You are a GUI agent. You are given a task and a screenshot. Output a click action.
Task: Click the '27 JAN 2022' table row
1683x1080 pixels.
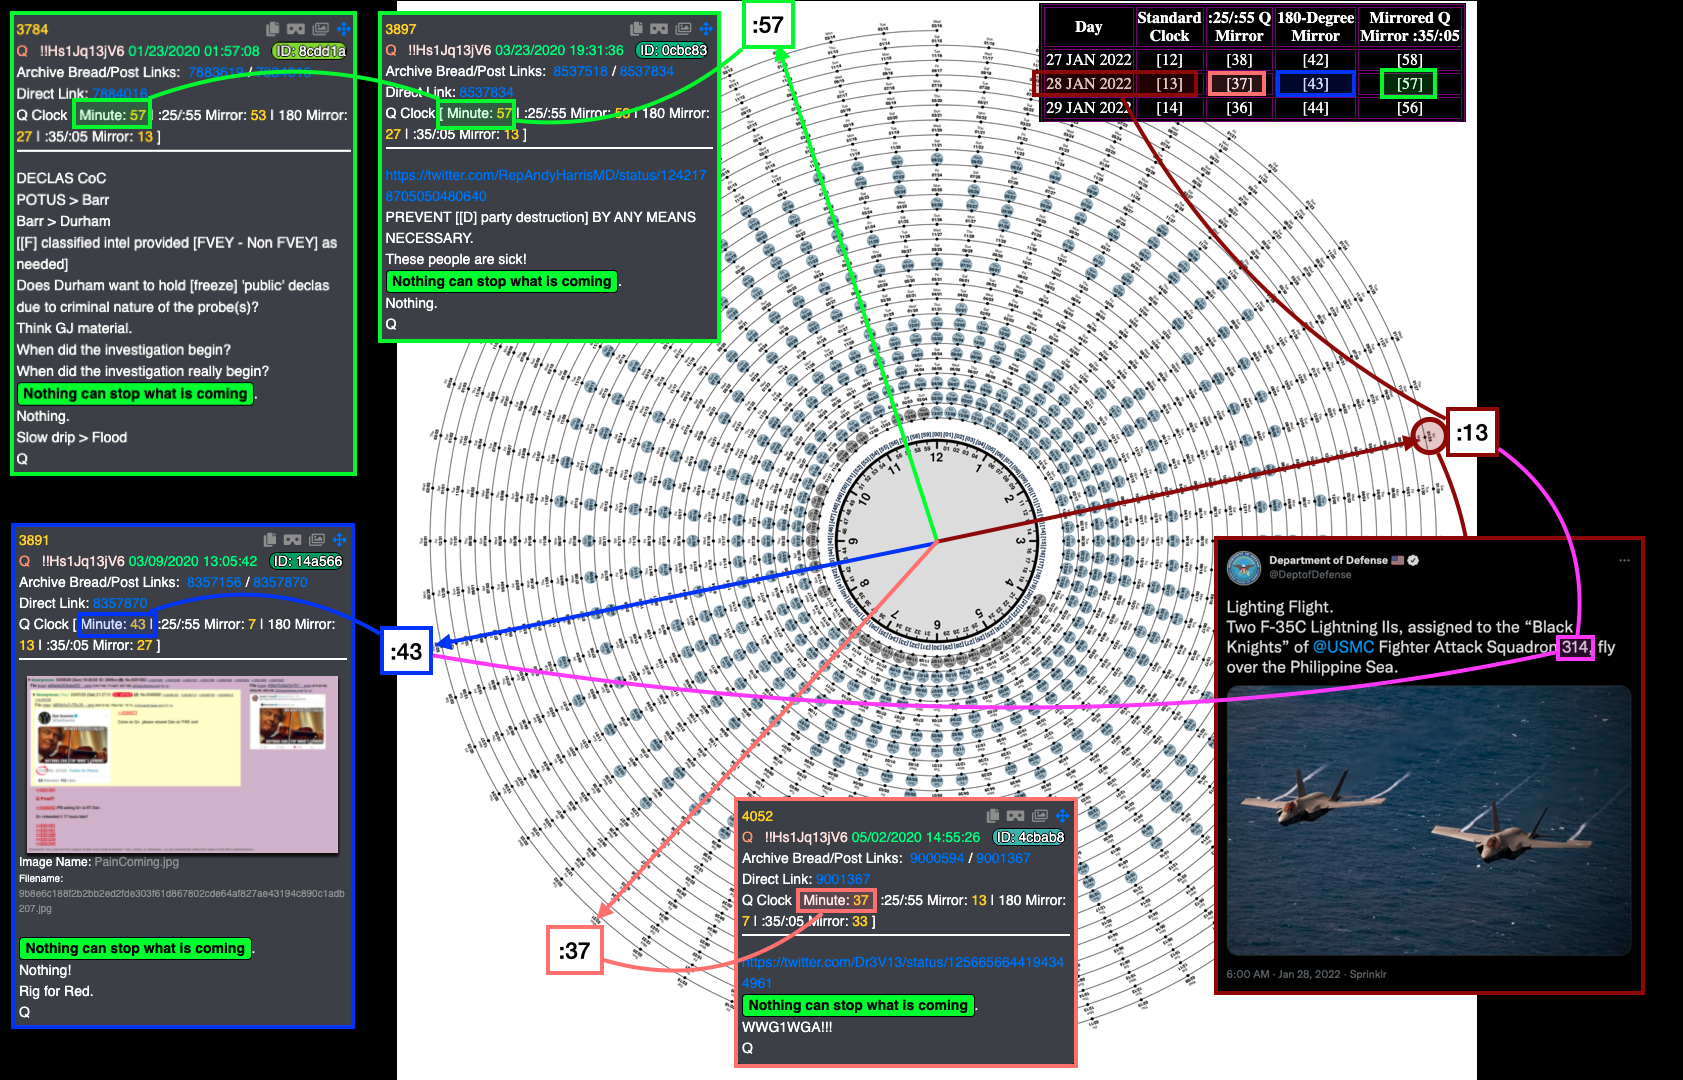pos(1253,60)
